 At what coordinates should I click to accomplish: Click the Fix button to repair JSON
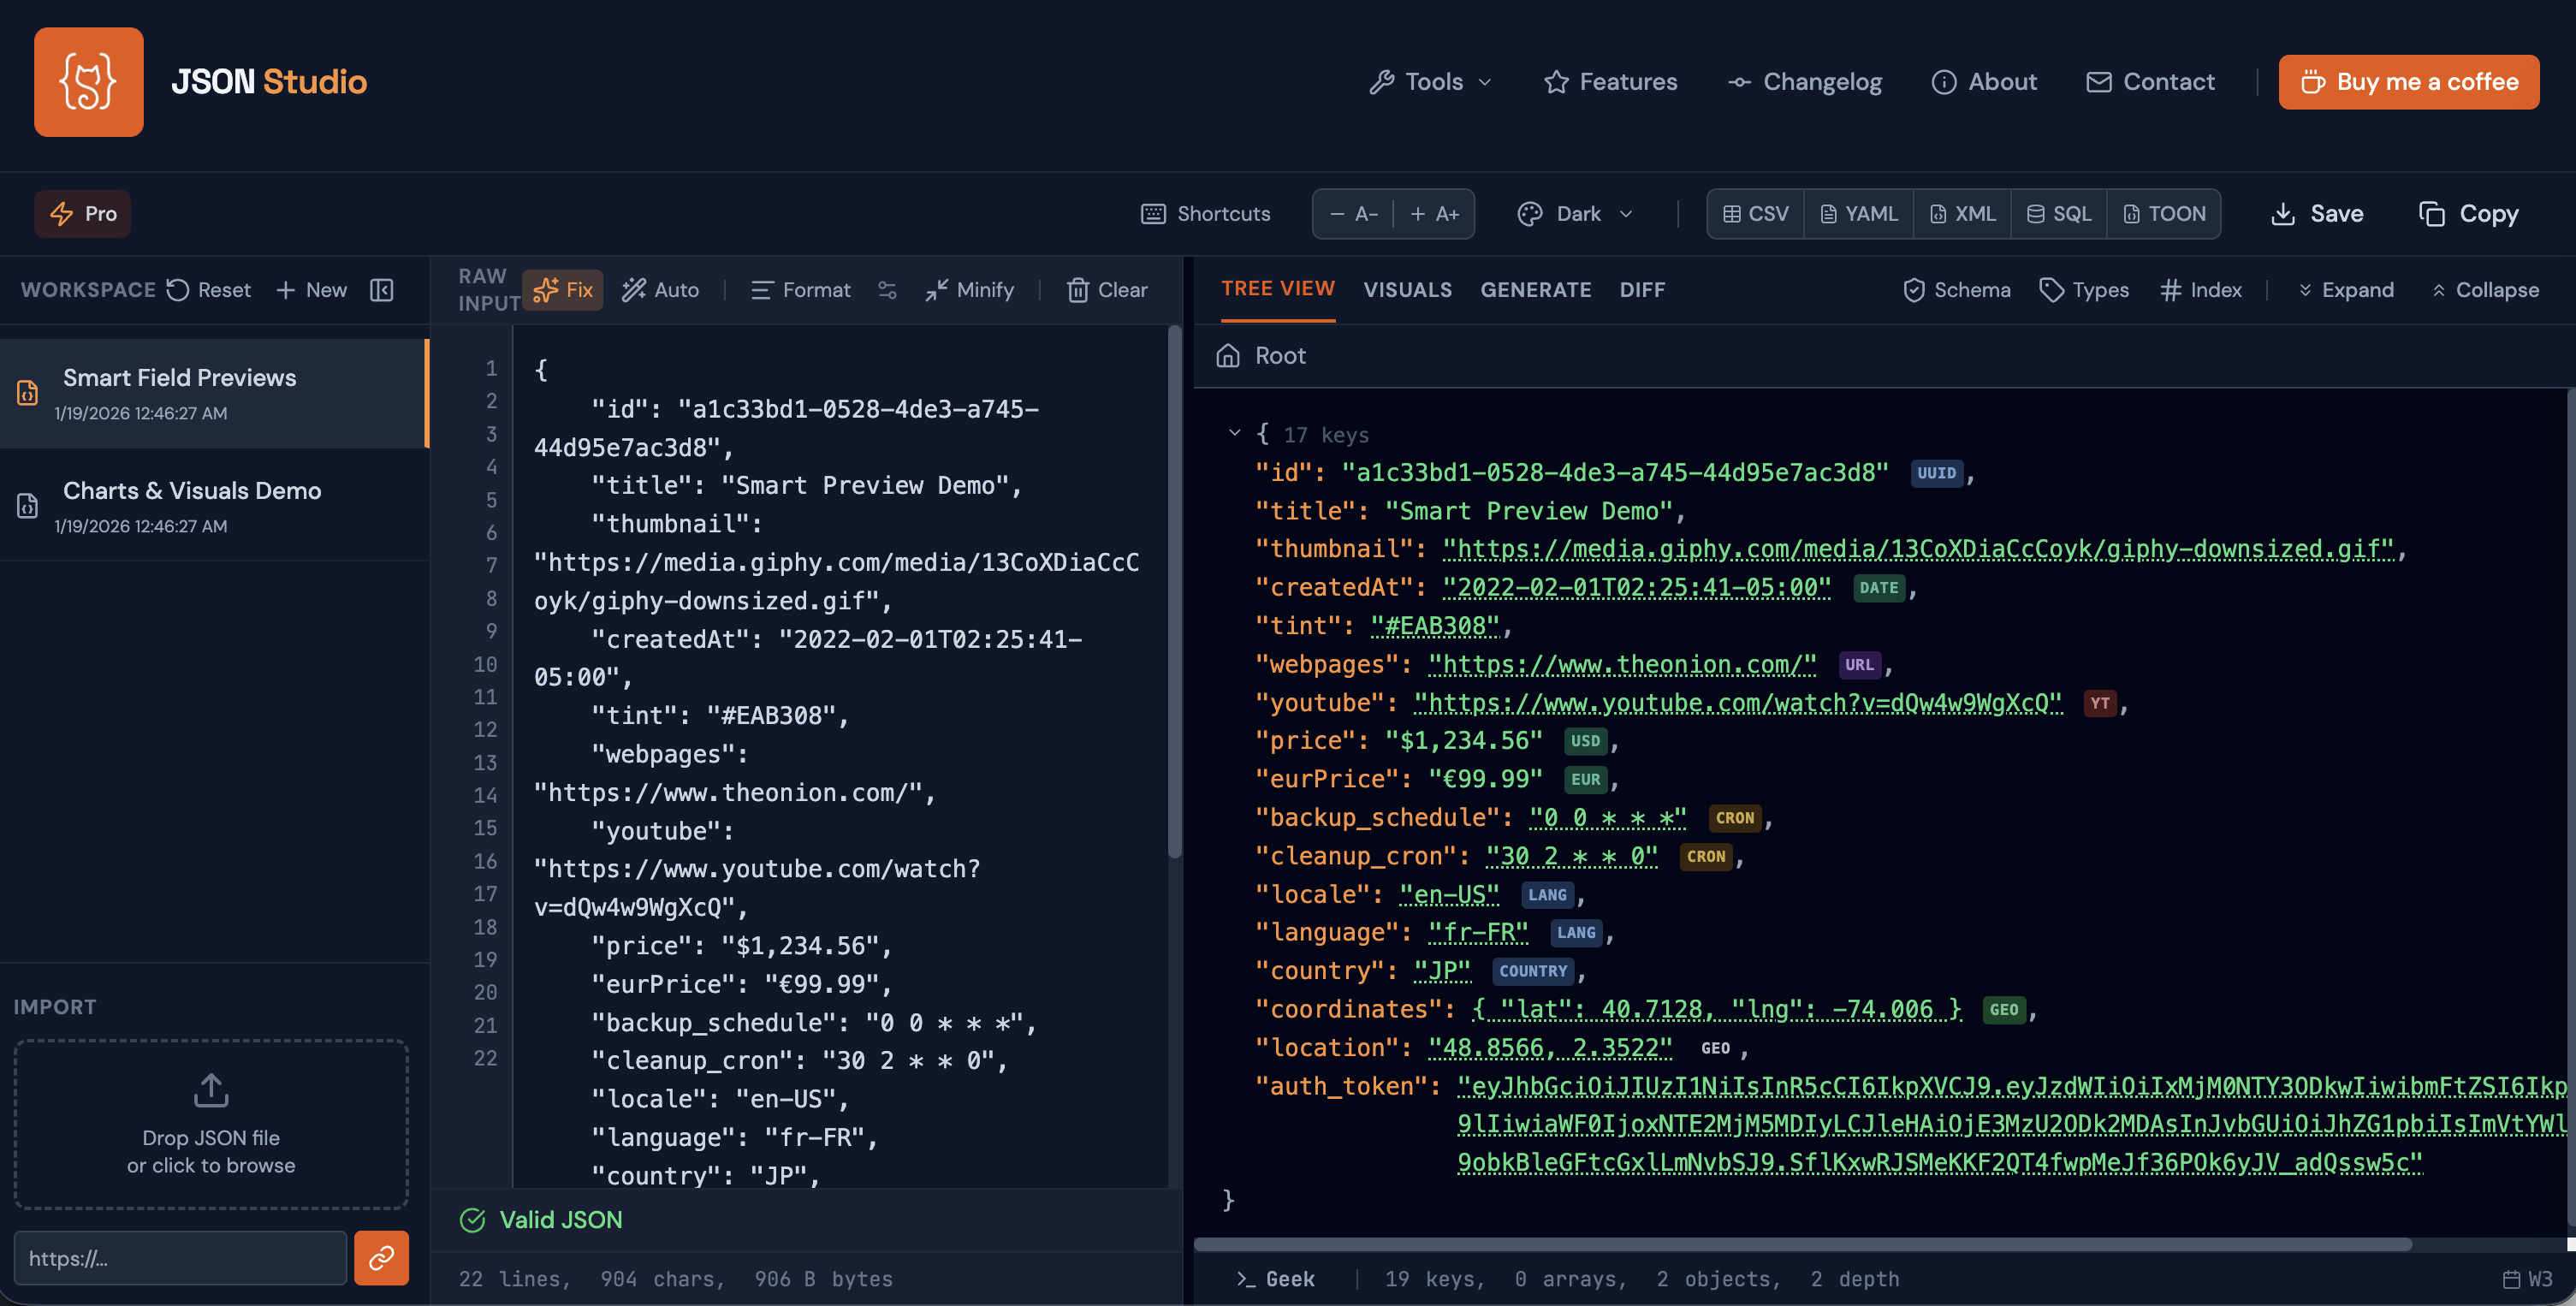[x=563, y=290]
